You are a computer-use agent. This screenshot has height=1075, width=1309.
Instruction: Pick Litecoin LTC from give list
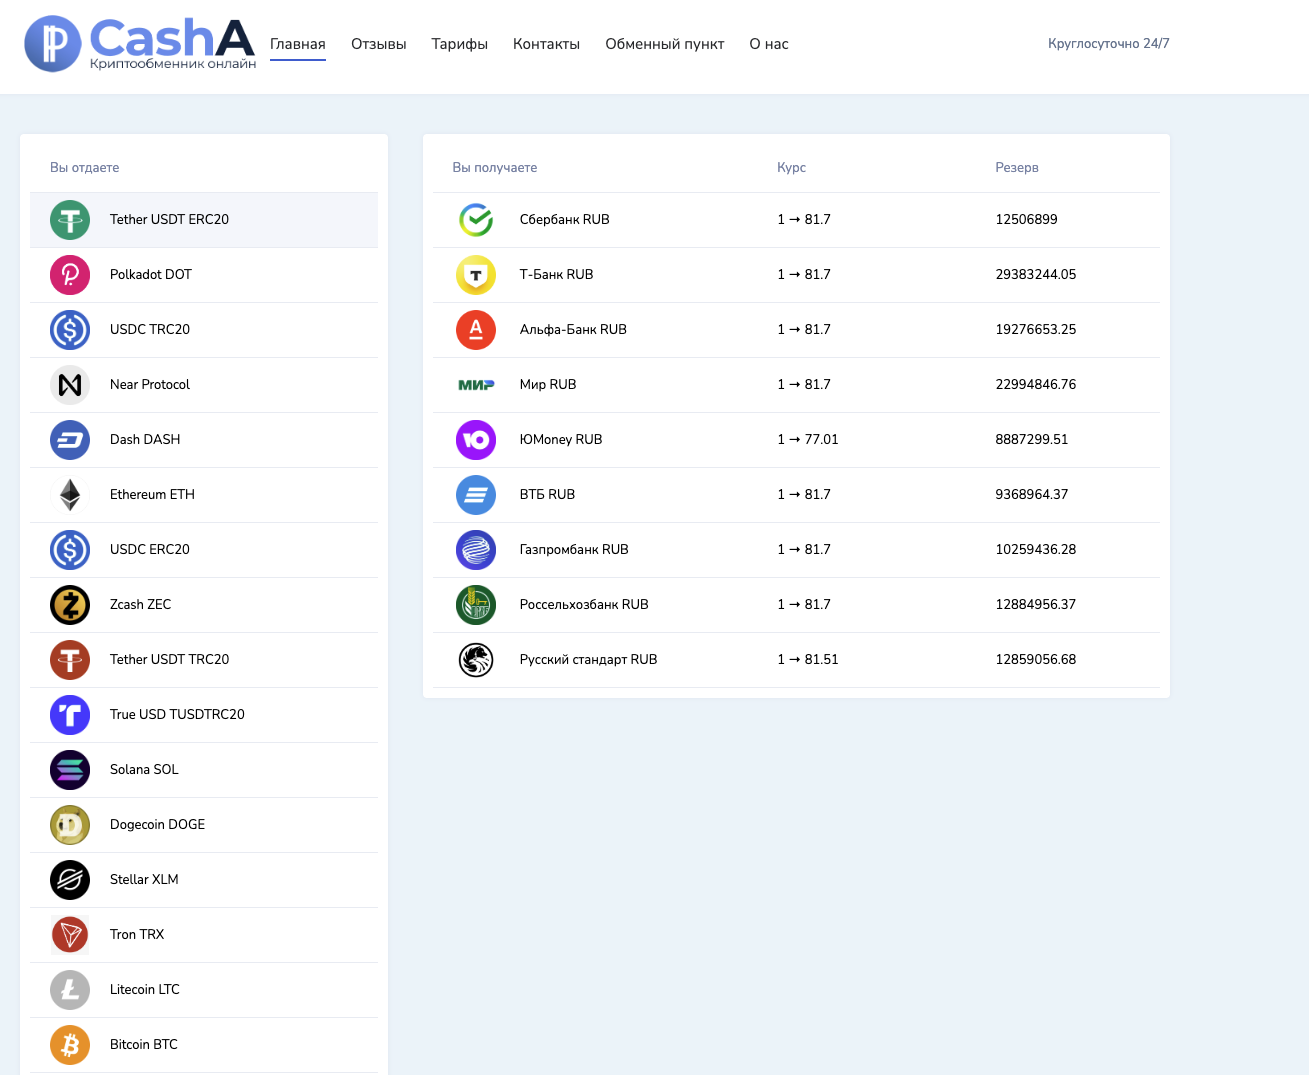tap(145, 990)
